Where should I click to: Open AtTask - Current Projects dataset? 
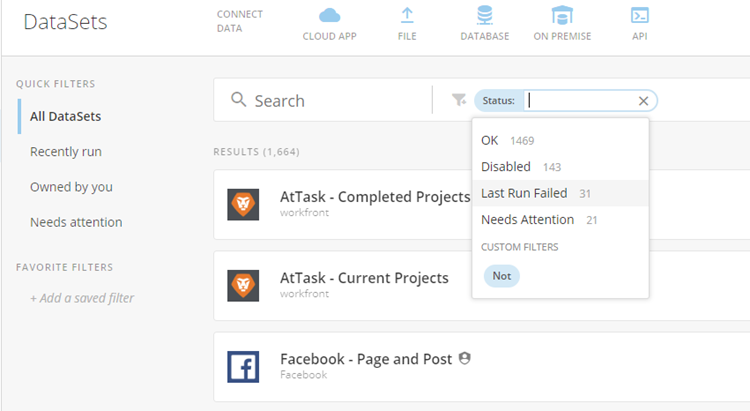(364, 278)
